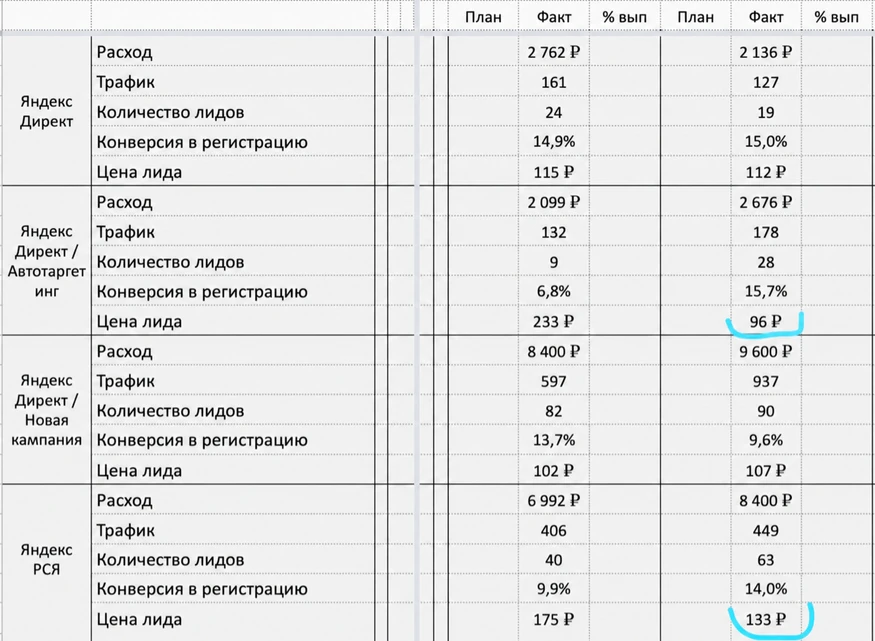Image resolution: width=875 pixels, height=641 pixels.
Task: Select the 15,7% conversion cell
Action: [766, 291]
